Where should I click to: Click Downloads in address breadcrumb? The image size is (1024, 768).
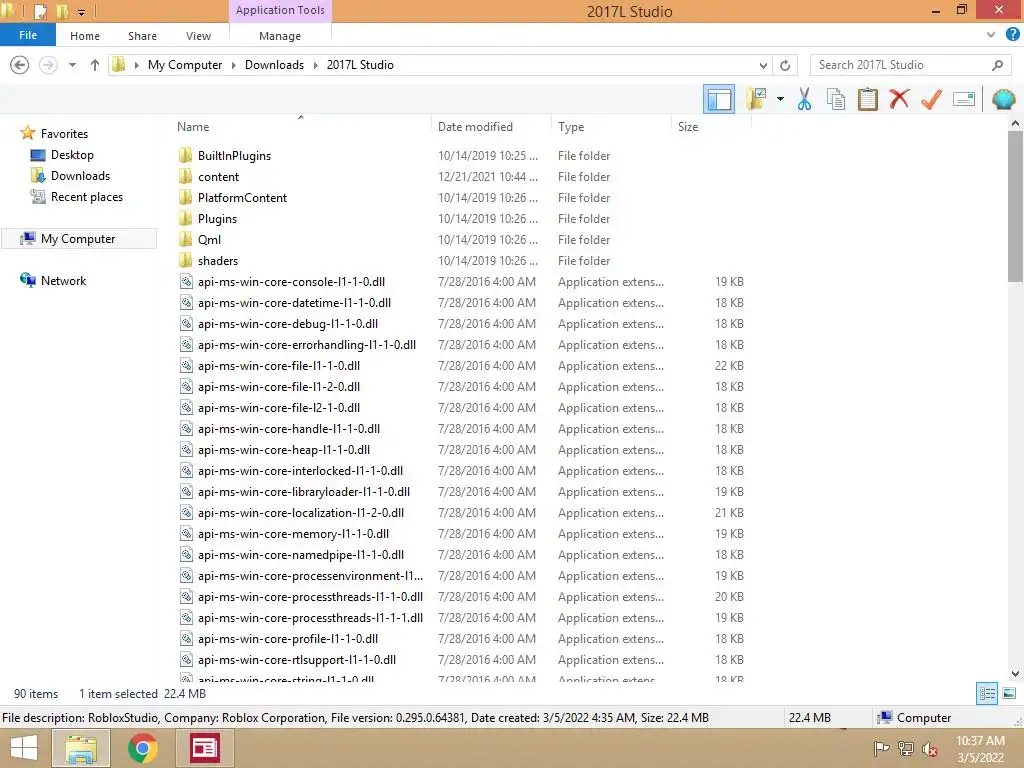[x=274, y=65]
